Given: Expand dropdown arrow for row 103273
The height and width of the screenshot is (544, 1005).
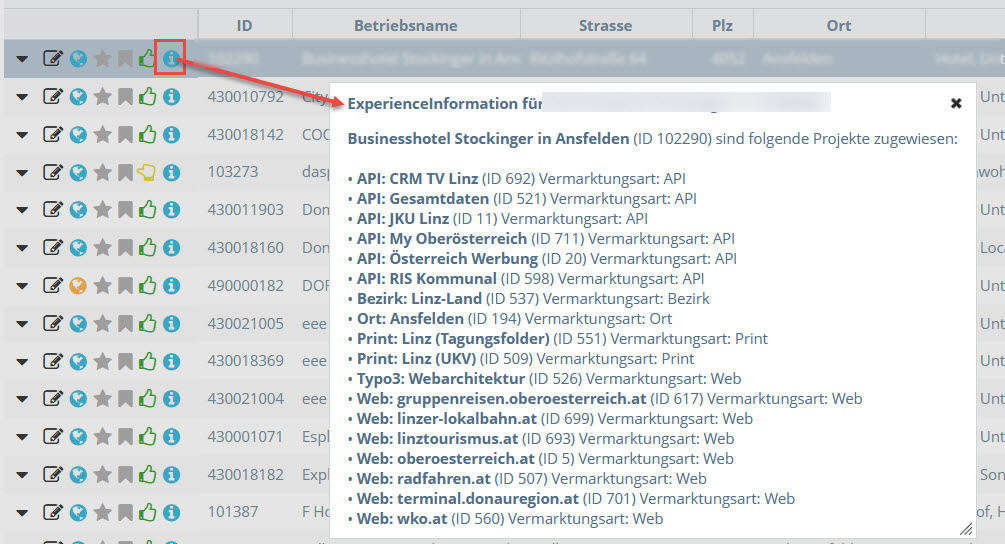Looking at the screenshot, I should click(x=22, y=173).
